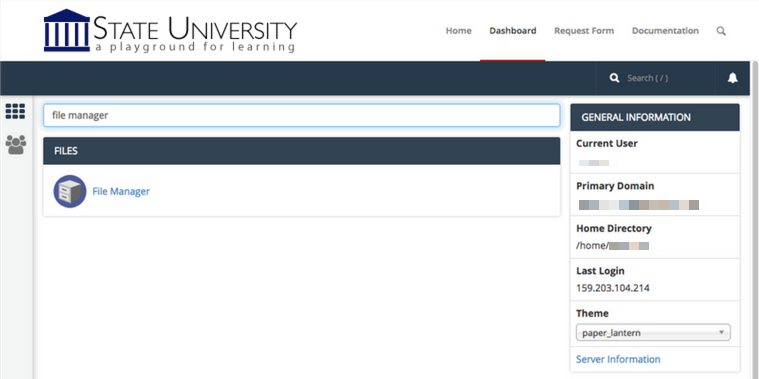Image resolution: width=759 pixels, height=379 pixels.
Task: Click the State University logo
Action: (170, 30)
